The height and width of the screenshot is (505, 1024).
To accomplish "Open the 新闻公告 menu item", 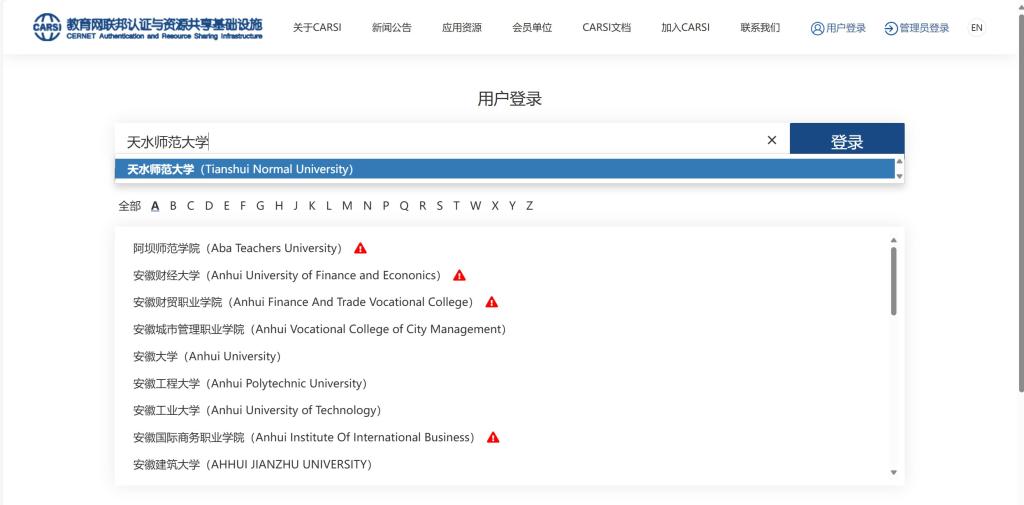I will (x=391, y=28).
